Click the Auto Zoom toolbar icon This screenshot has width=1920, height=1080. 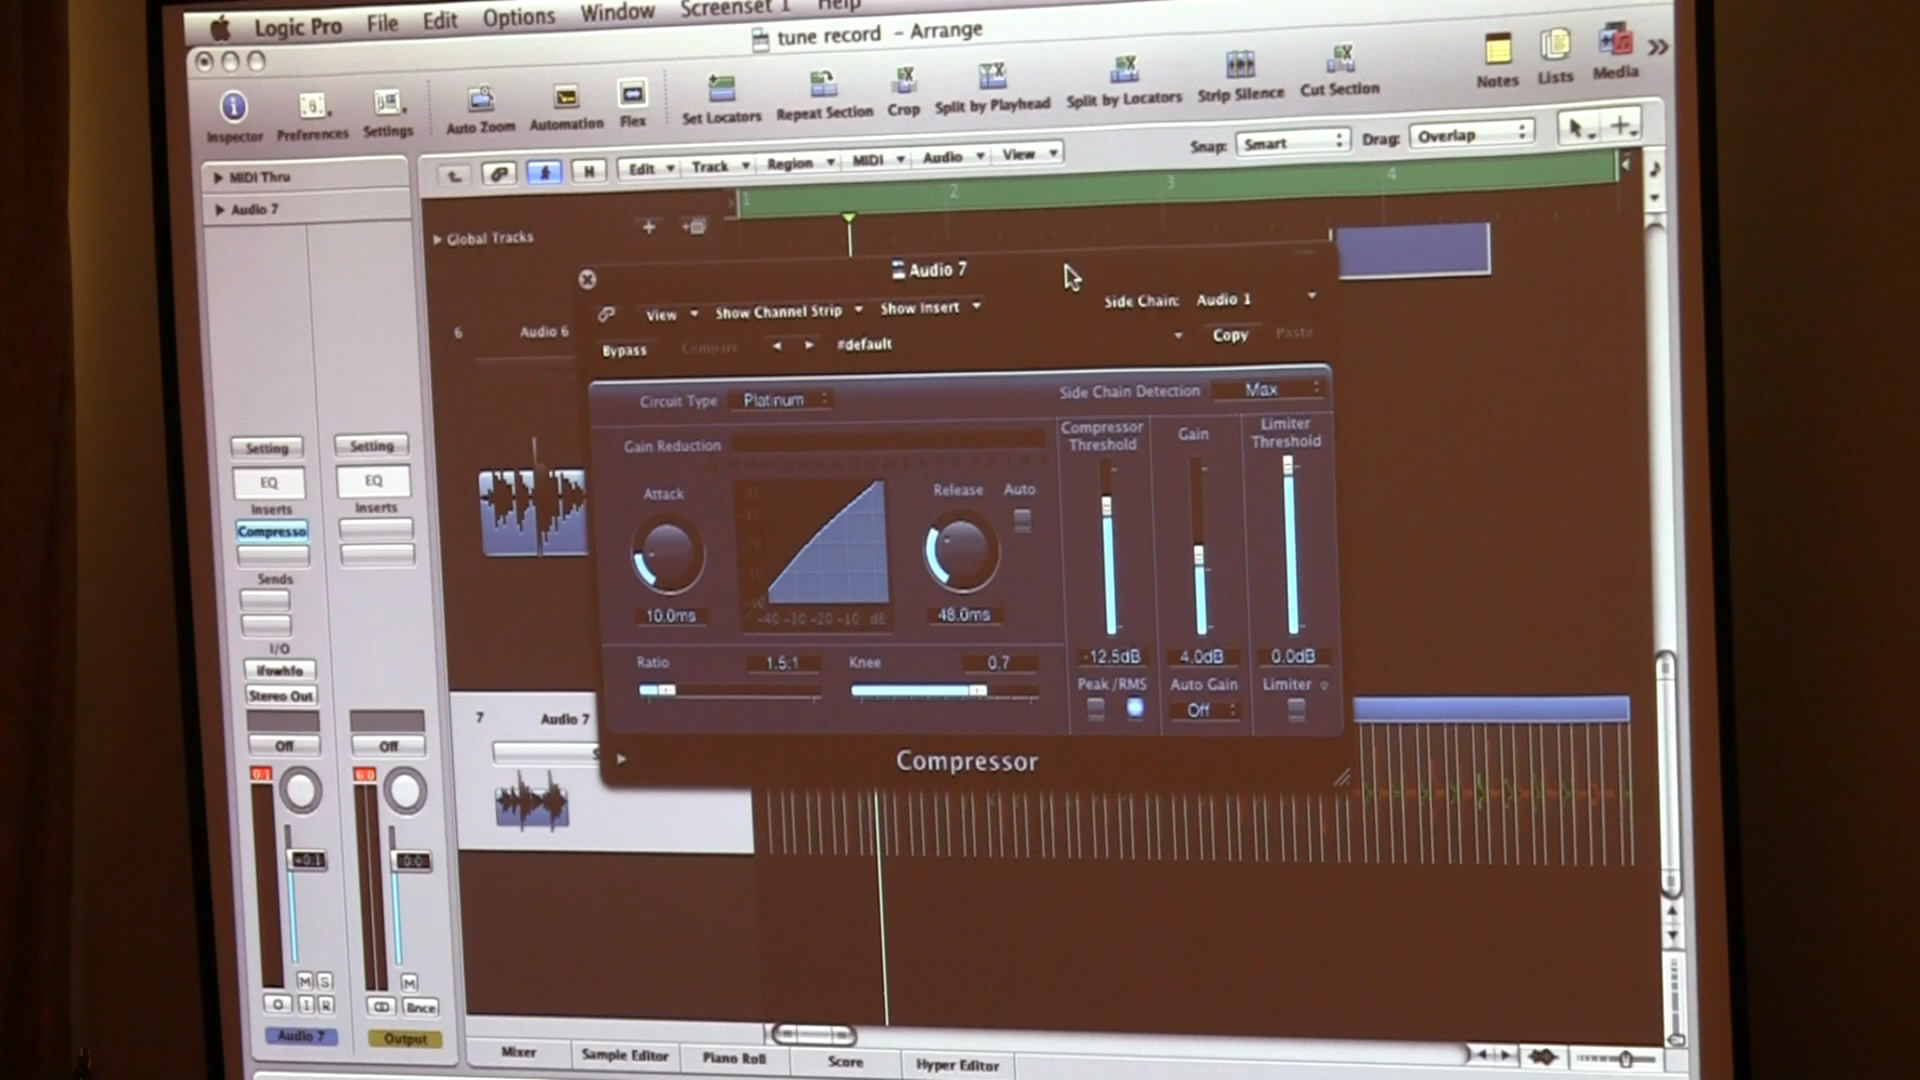481,99
